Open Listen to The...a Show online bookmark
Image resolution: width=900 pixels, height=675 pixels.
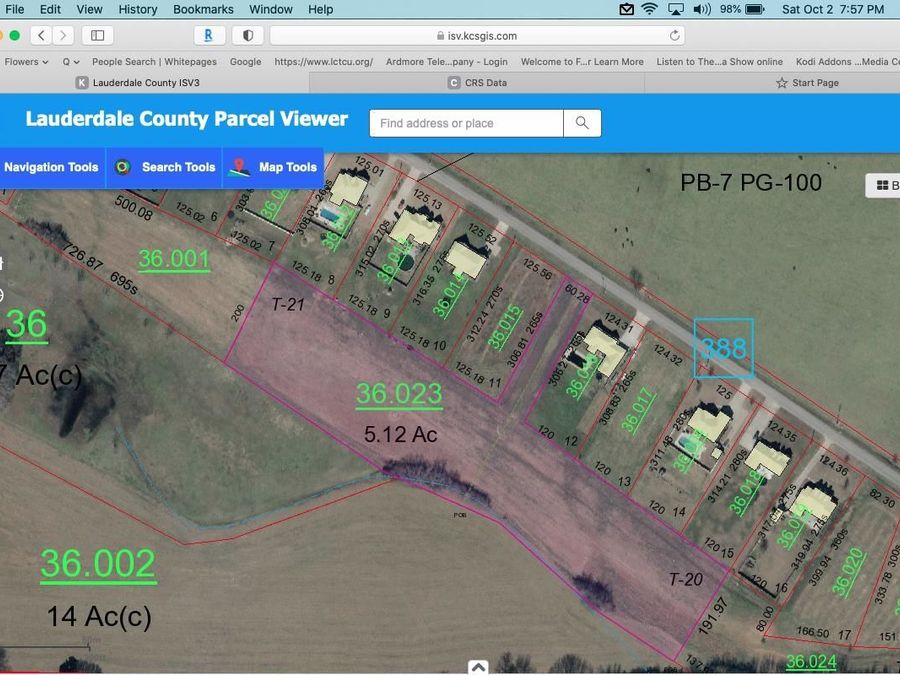pos(720,61)
